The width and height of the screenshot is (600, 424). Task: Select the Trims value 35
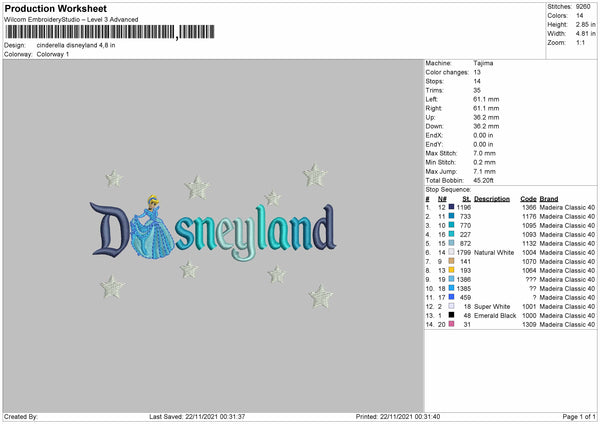click(x=477, y=90)
